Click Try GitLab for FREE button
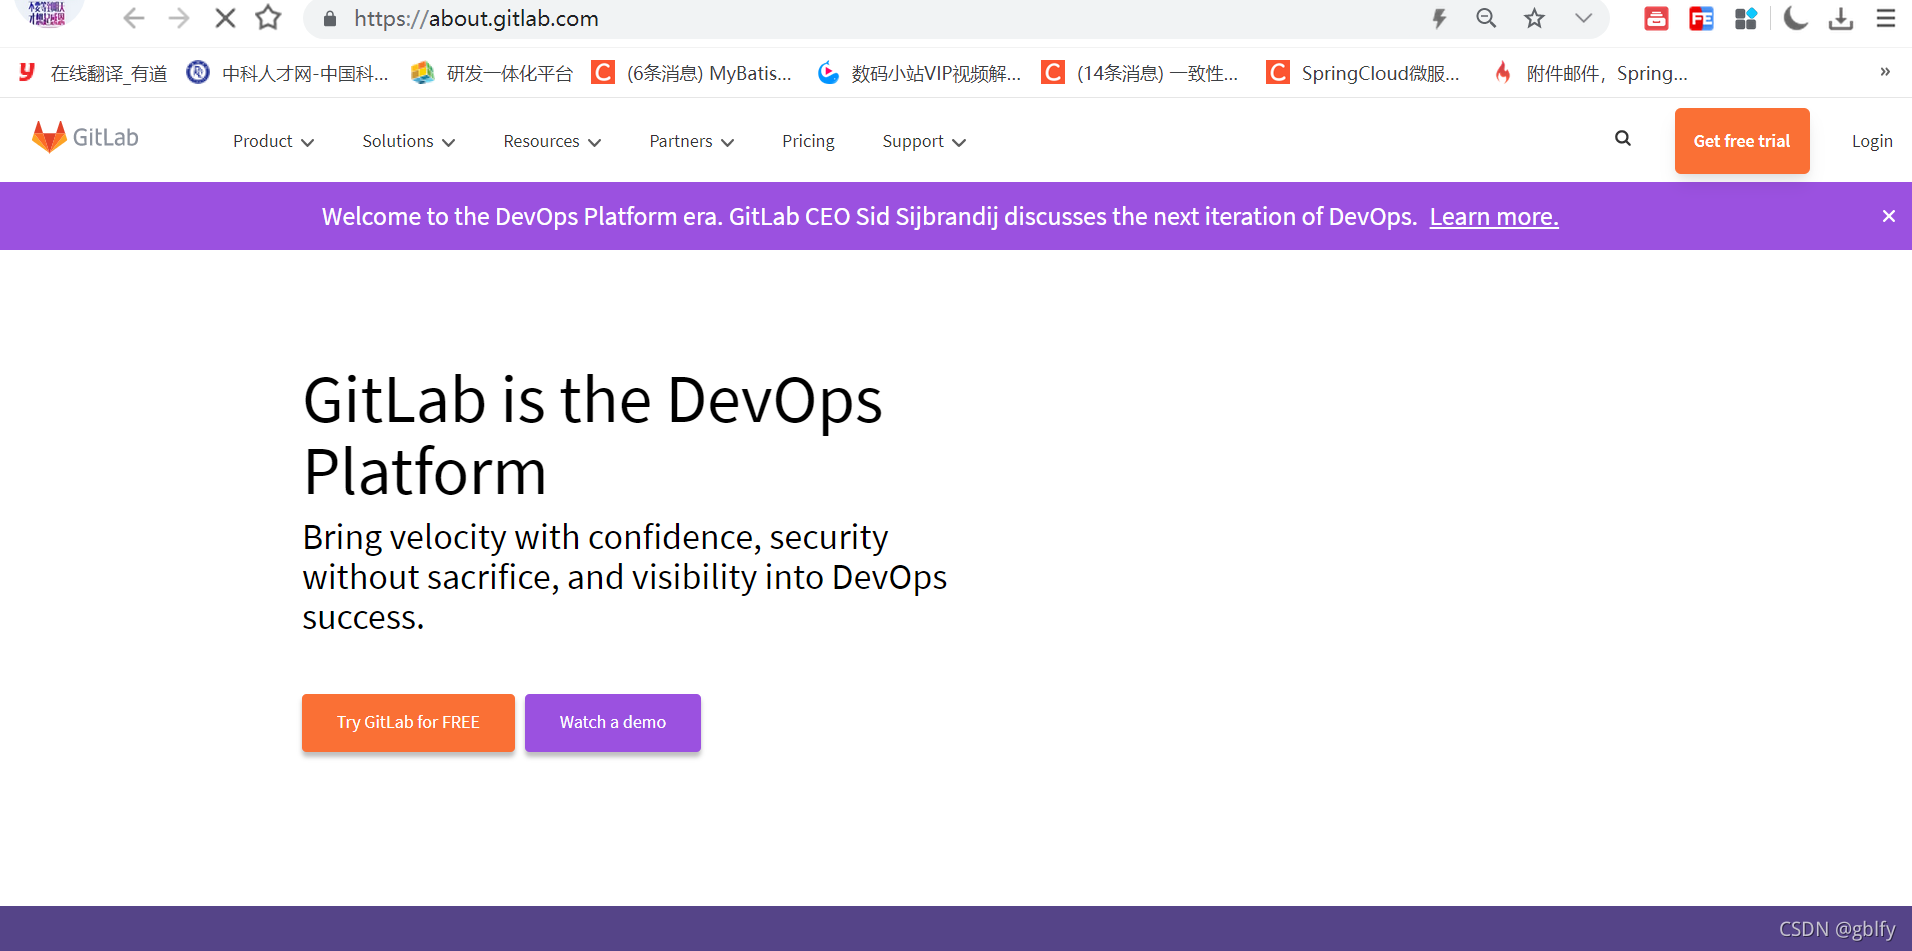Viewport: 1912px width, 951px height. [x=408, y=722]
